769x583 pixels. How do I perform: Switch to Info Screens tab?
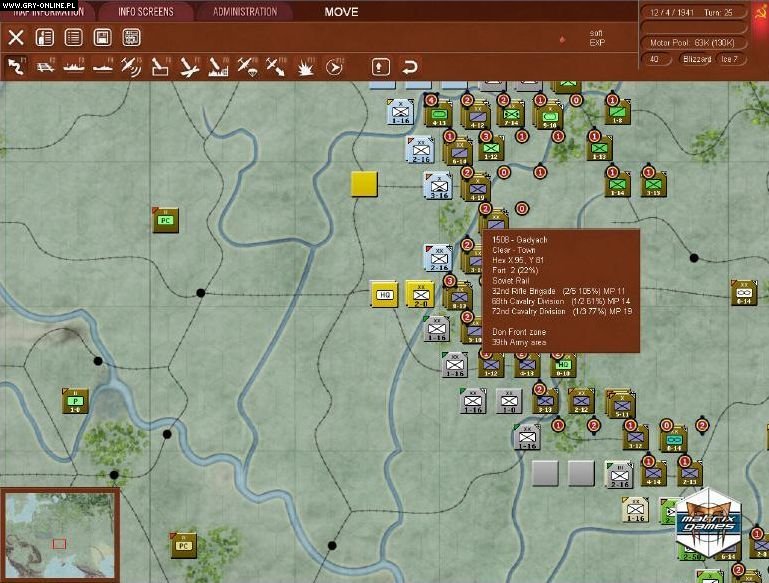(146, 12)
